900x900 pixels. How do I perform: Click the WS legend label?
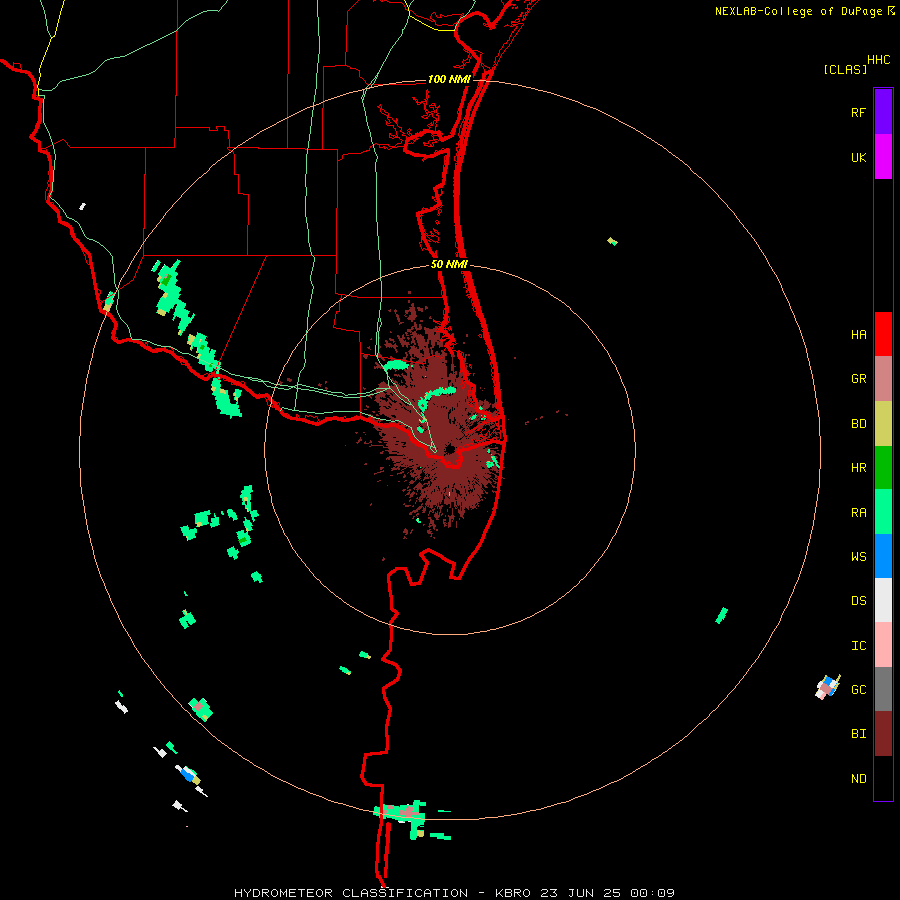(x=858, y=556)
